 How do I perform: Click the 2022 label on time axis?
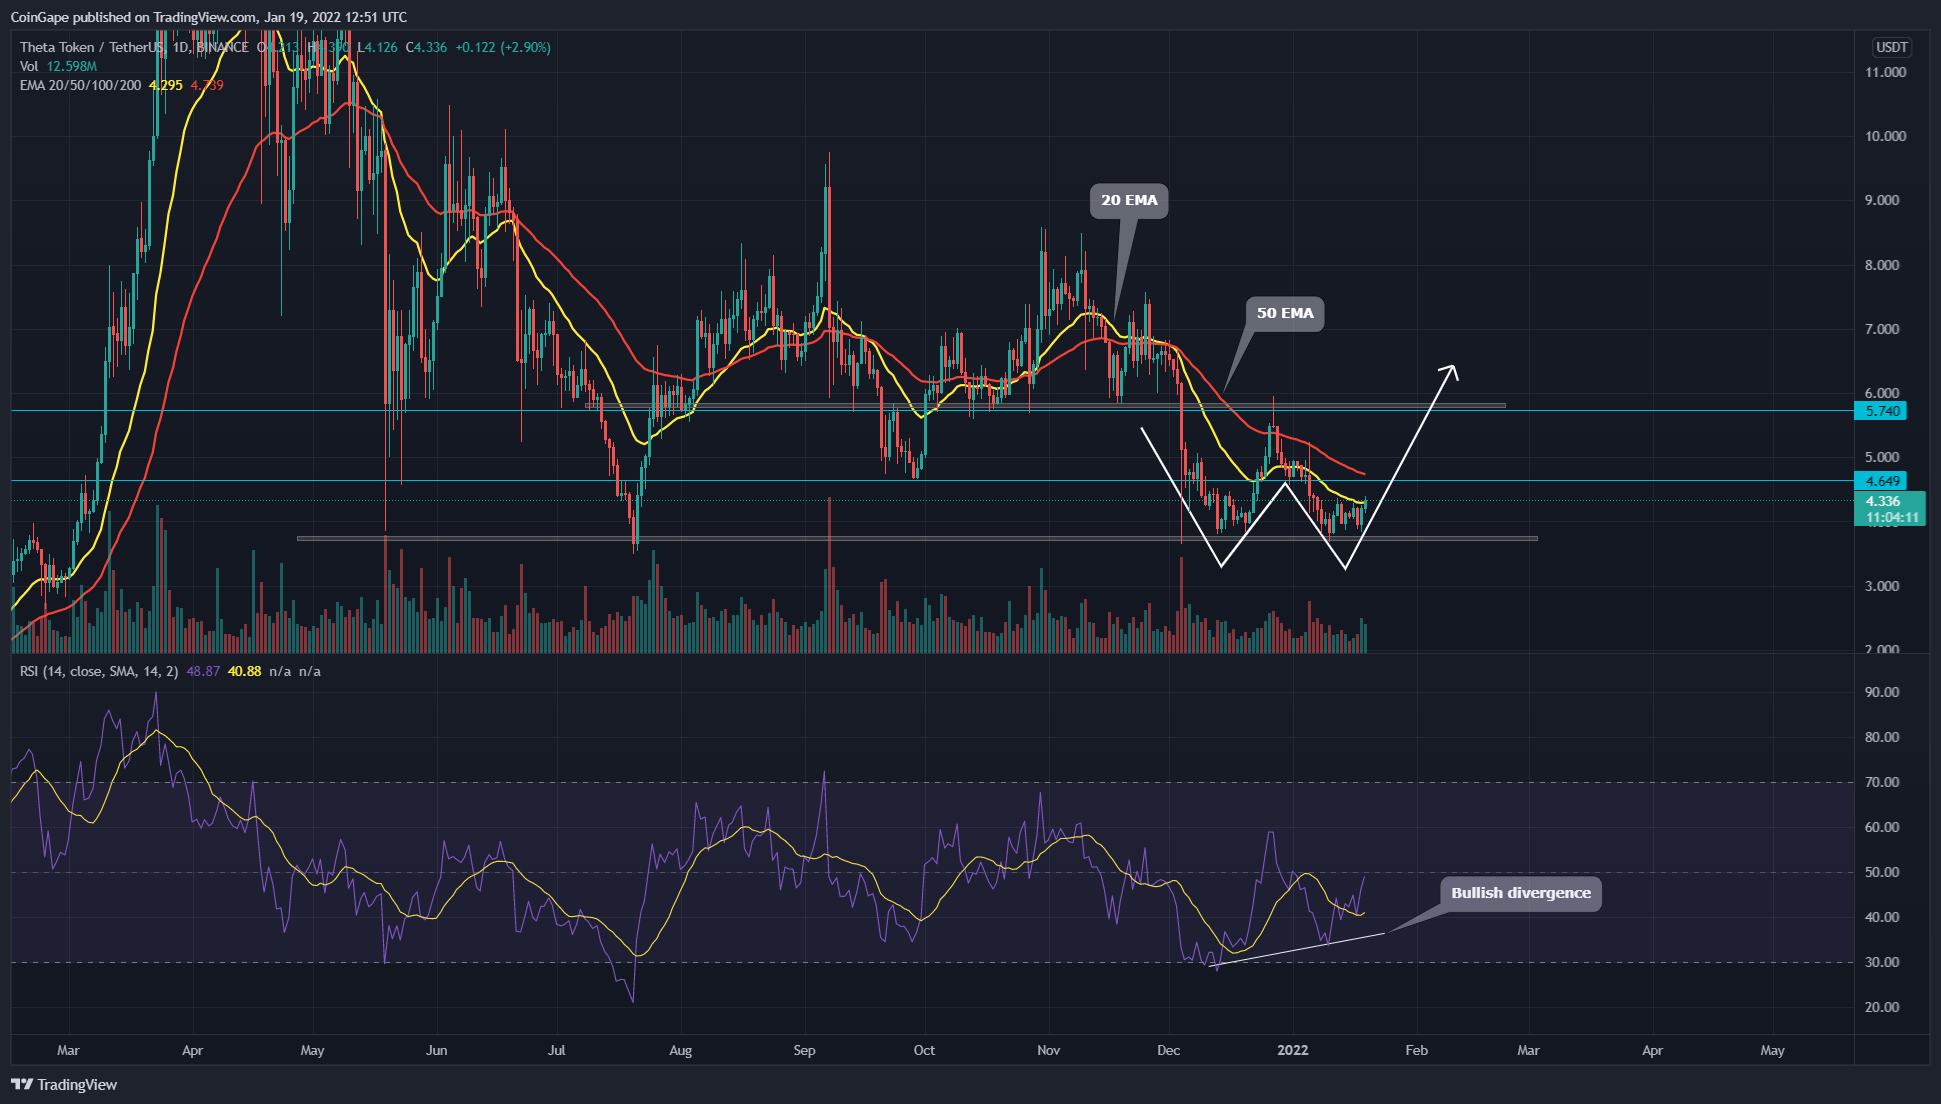1292,1050
